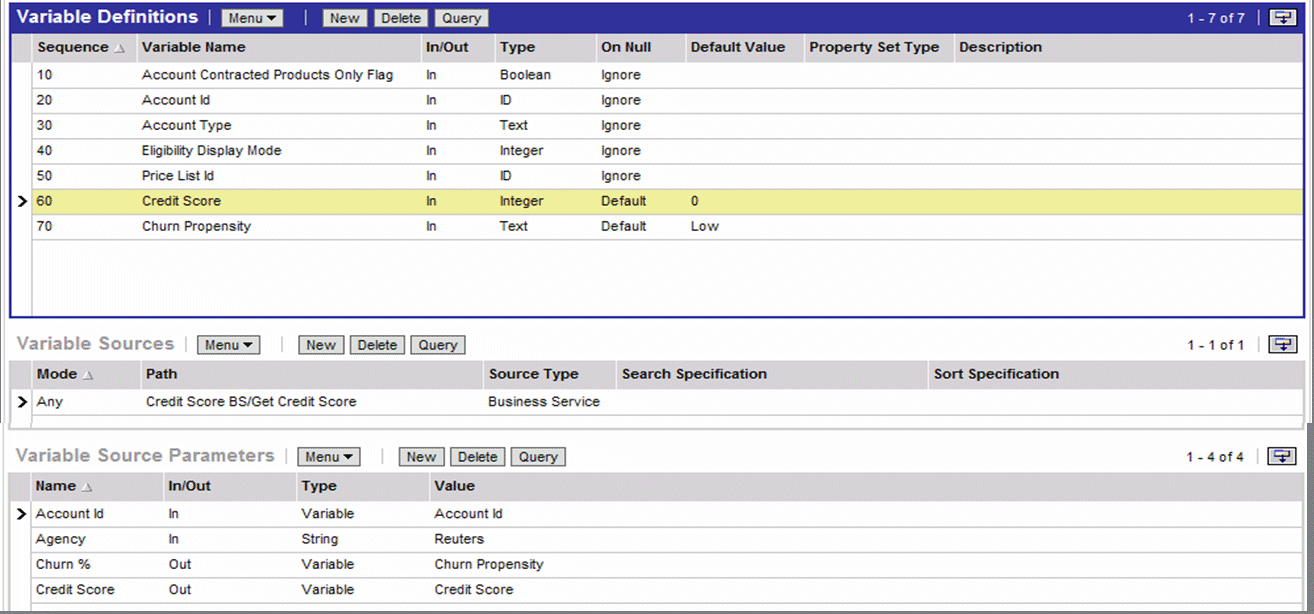Click the row selector arrow next to Account Id parameter

point(22,513)
